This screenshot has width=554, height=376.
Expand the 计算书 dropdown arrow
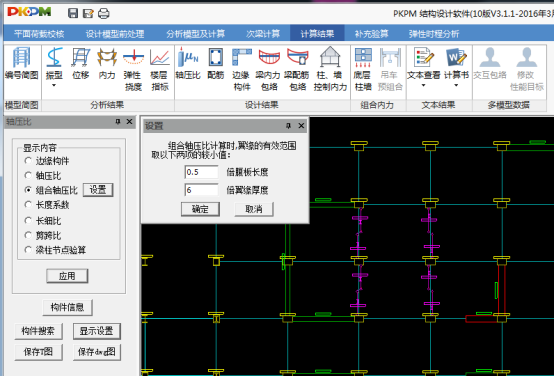tap(456, 86)
